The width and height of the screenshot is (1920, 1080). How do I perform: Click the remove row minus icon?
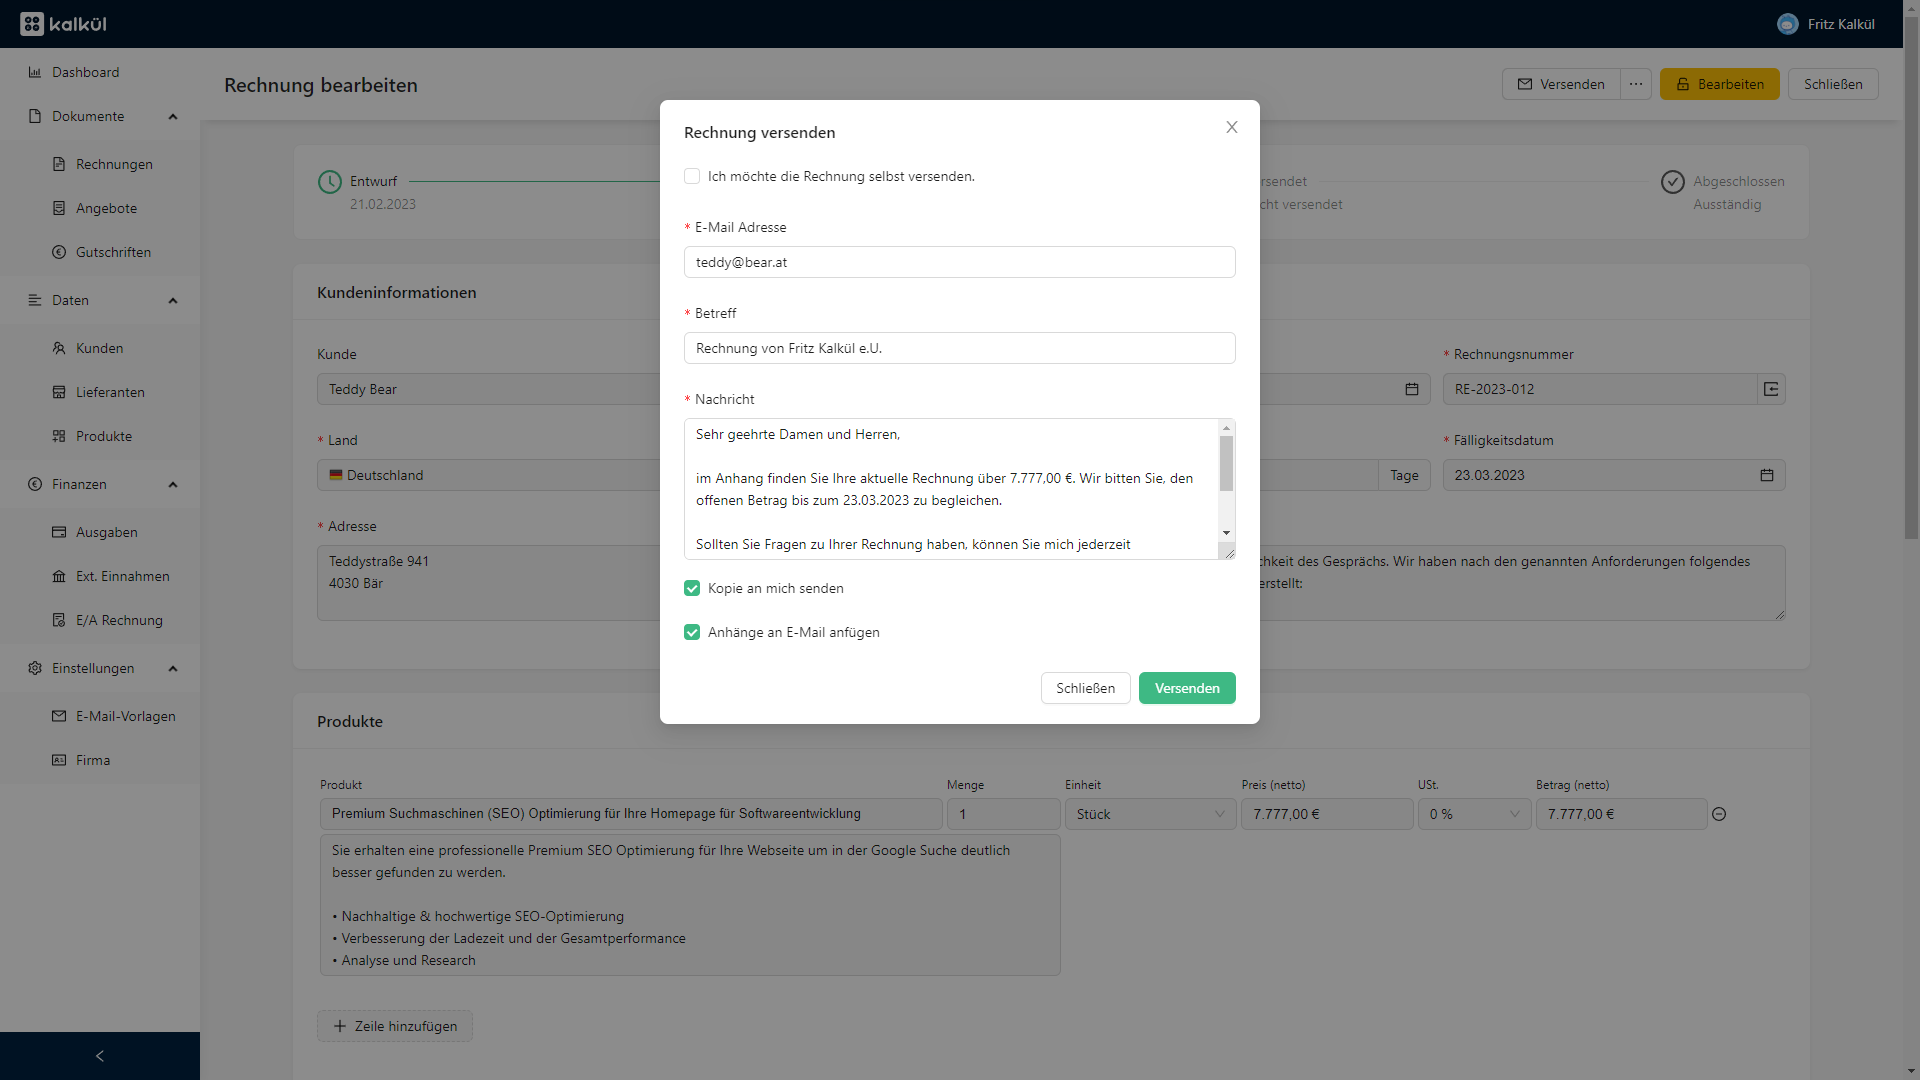[1719, 814]
